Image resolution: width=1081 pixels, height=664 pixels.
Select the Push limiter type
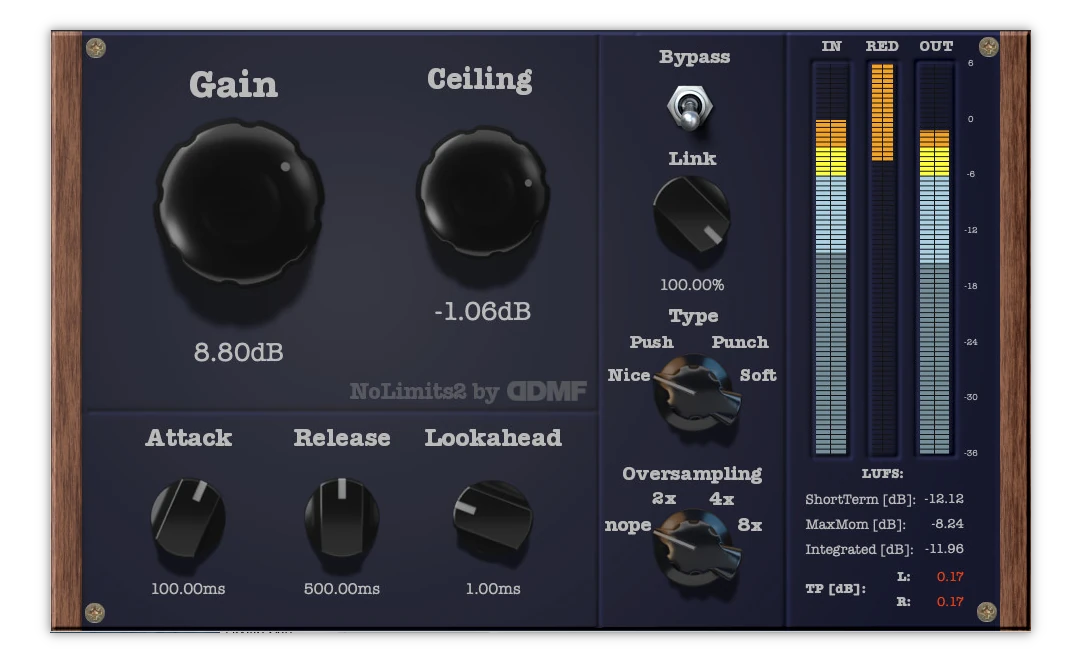[x=651, y=342]
